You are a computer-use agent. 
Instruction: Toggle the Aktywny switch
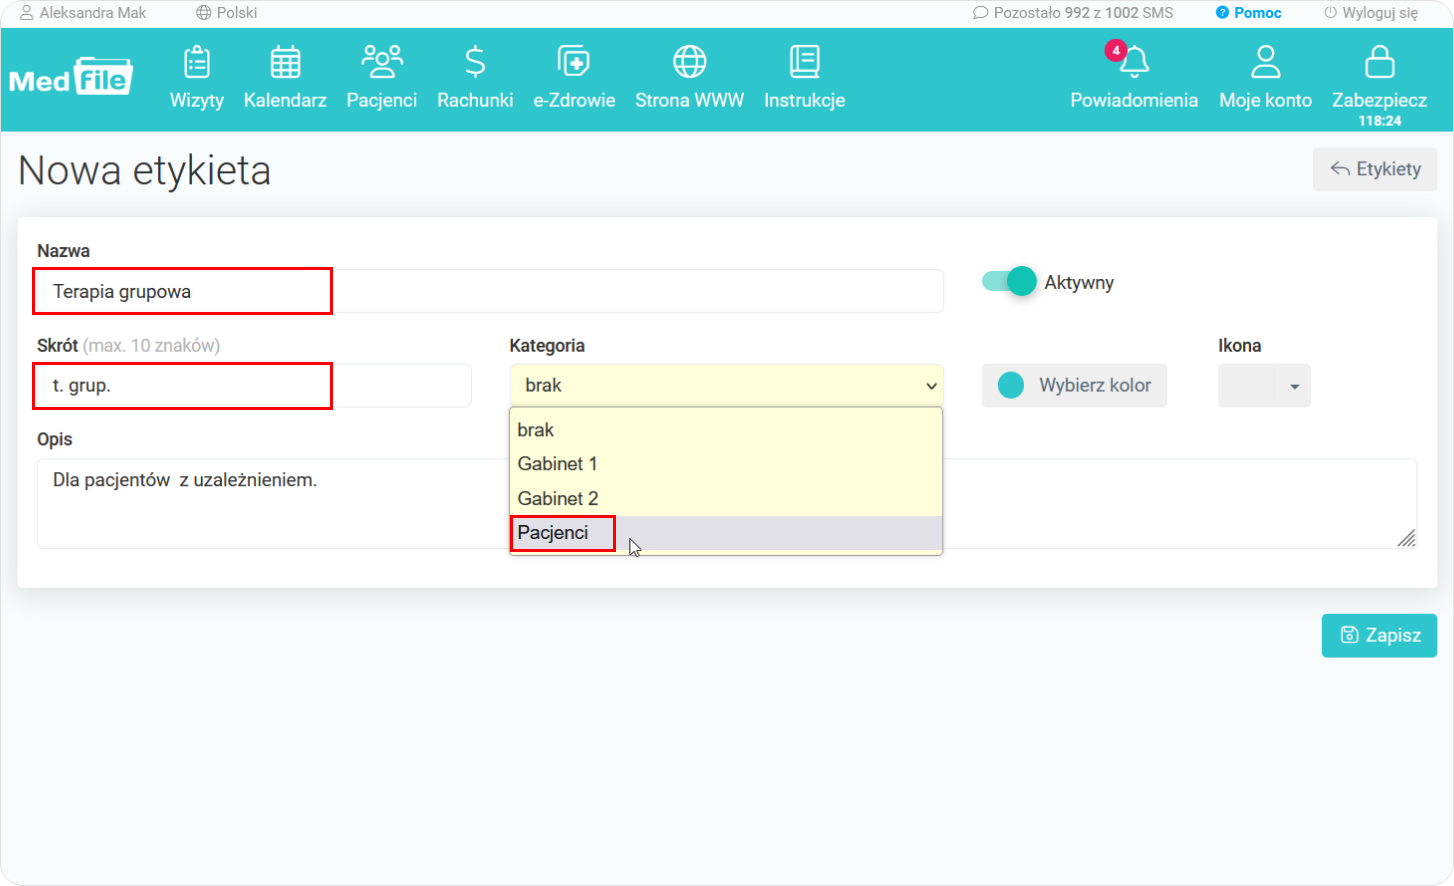click(x=1009, y=282)
